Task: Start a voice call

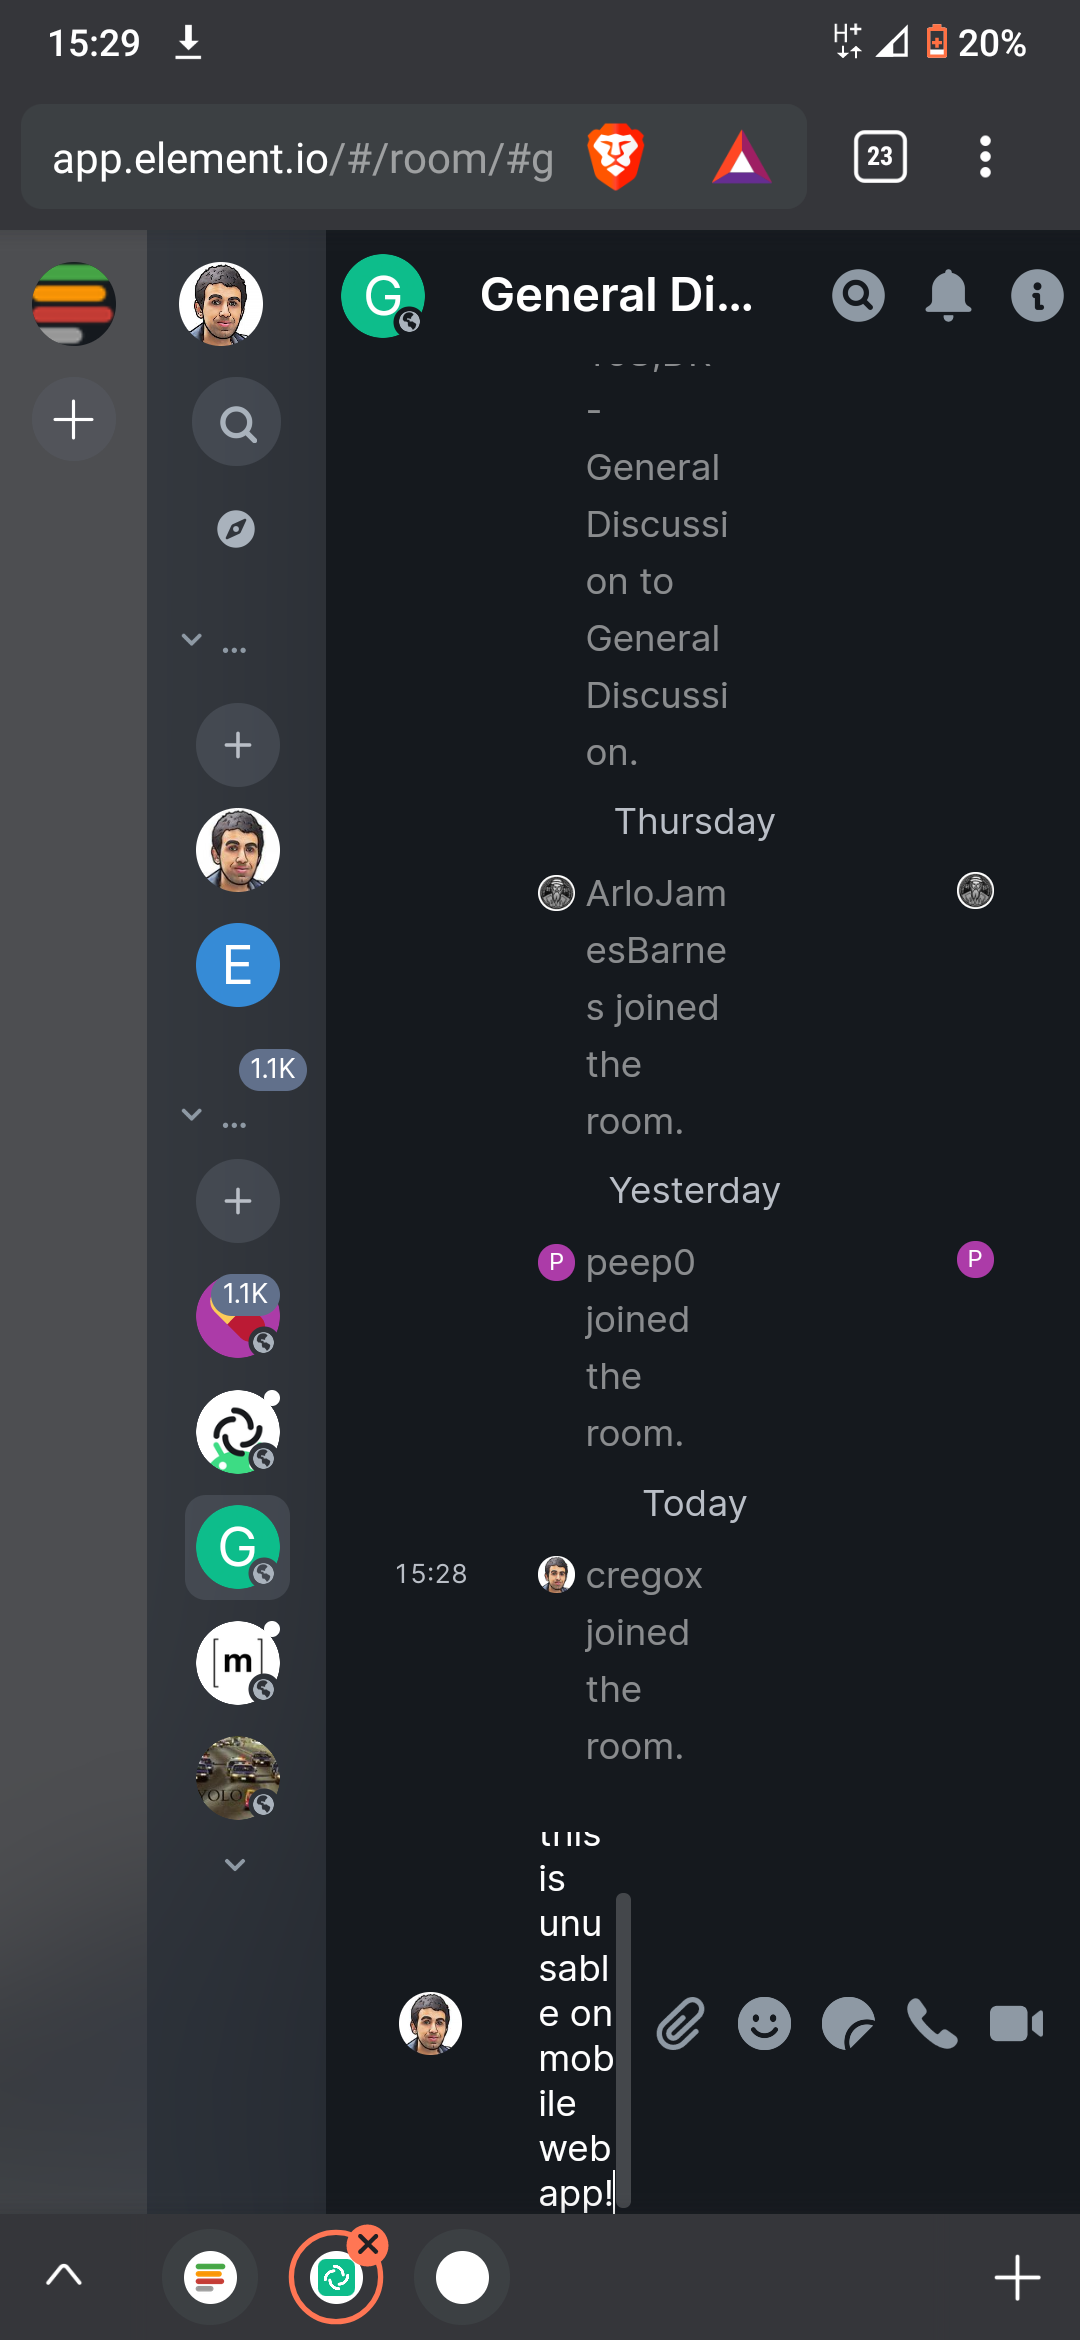Action: pyautogui.click(x=932, y=2024)
